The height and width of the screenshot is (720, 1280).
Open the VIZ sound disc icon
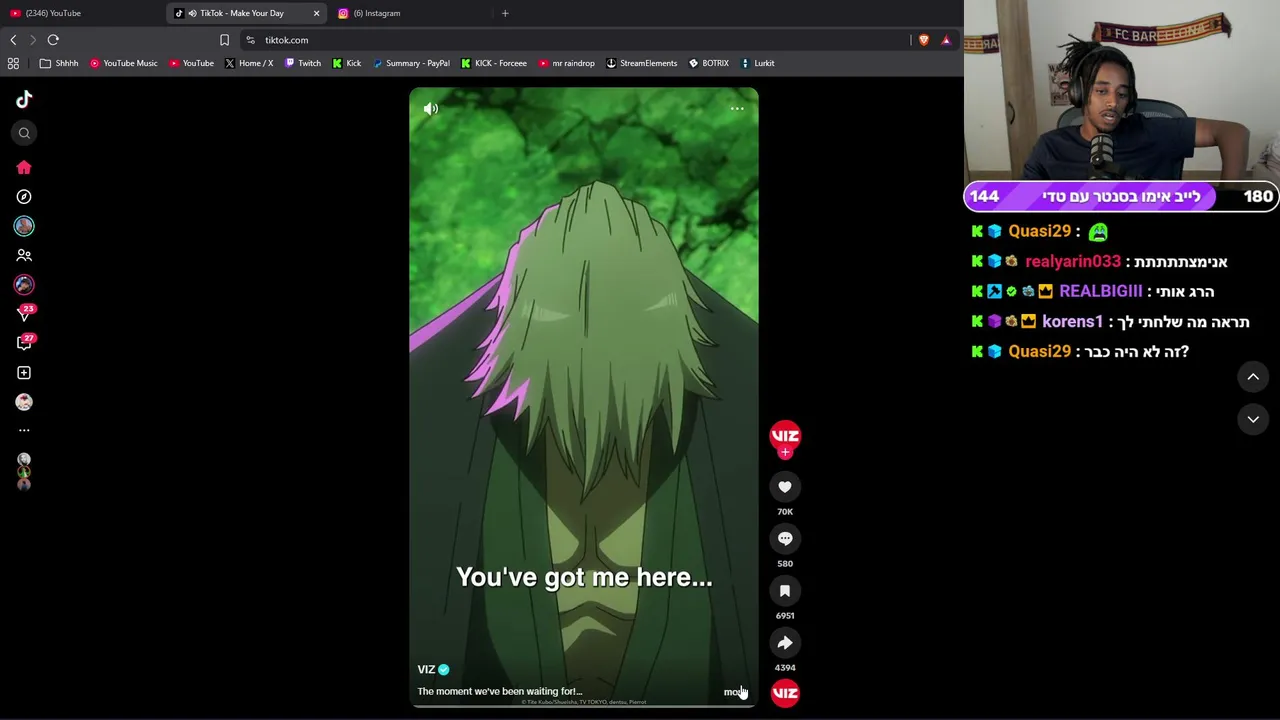click(x=785, y=693)
